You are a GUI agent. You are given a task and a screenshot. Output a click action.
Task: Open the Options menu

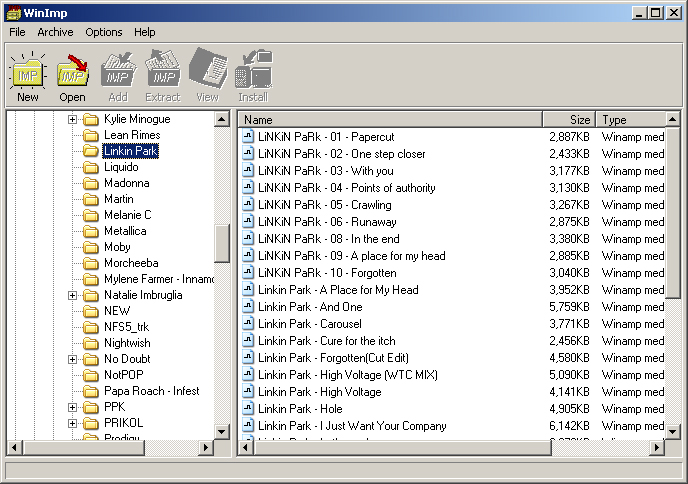104,32
